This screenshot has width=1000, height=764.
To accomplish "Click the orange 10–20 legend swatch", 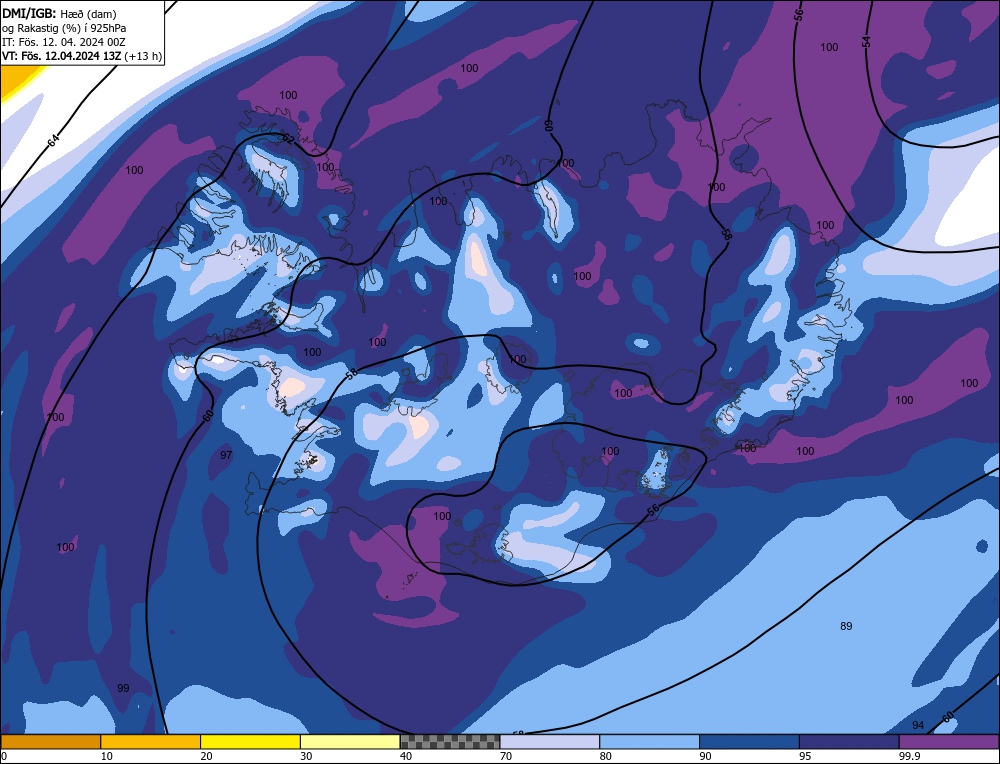I will 151,742.
